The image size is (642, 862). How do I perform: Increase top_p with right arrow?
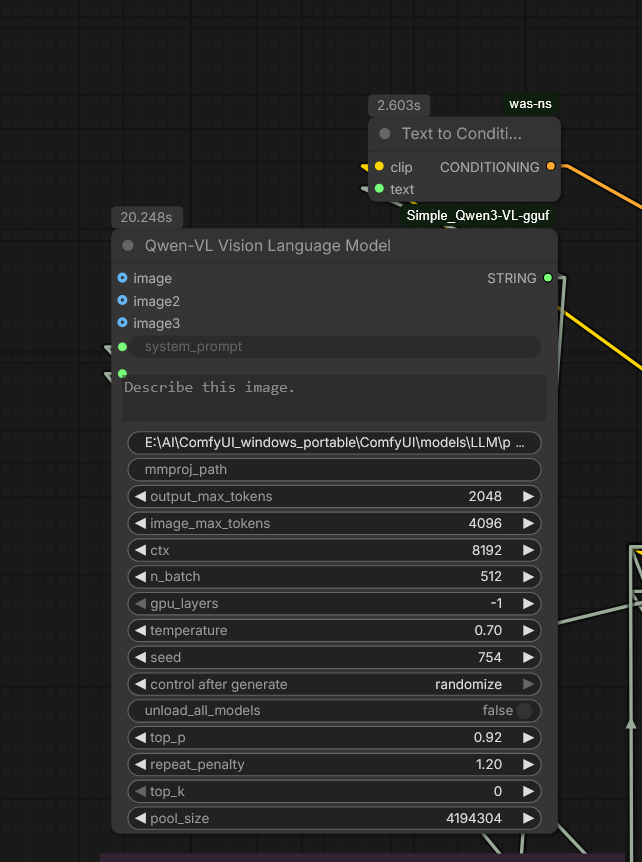tap(528, 738)
